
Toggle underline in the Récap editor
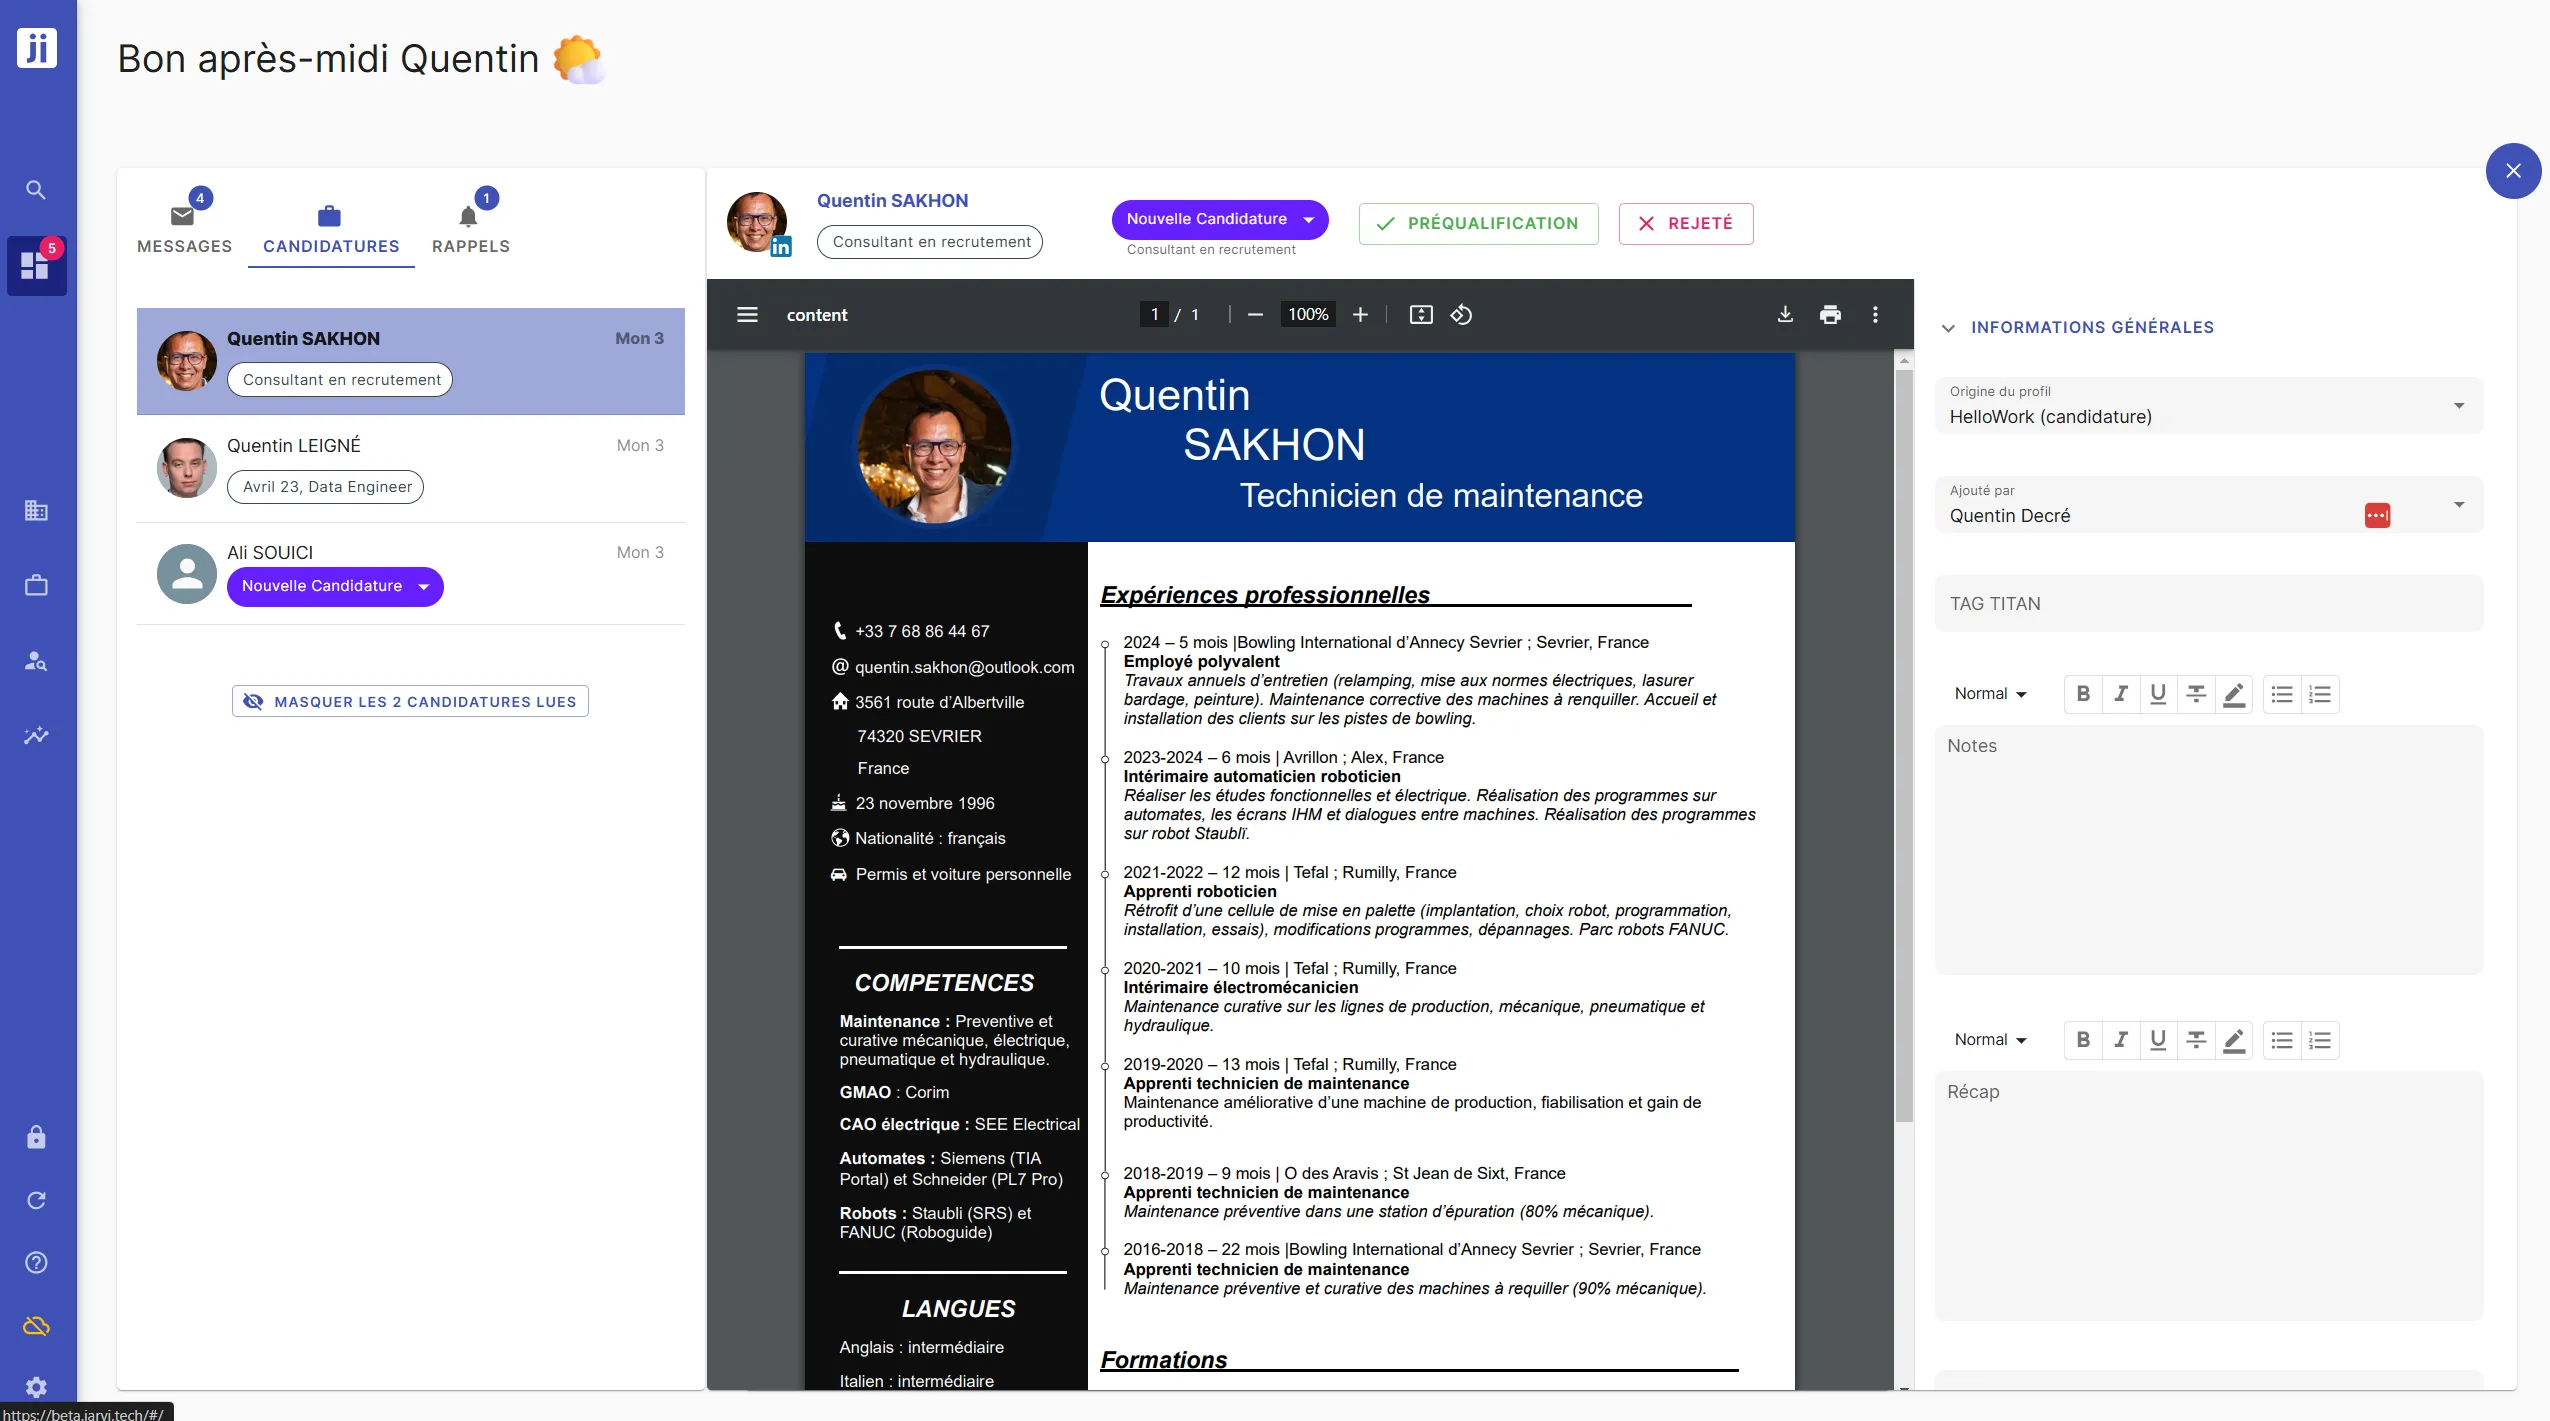(2158, 1040)
